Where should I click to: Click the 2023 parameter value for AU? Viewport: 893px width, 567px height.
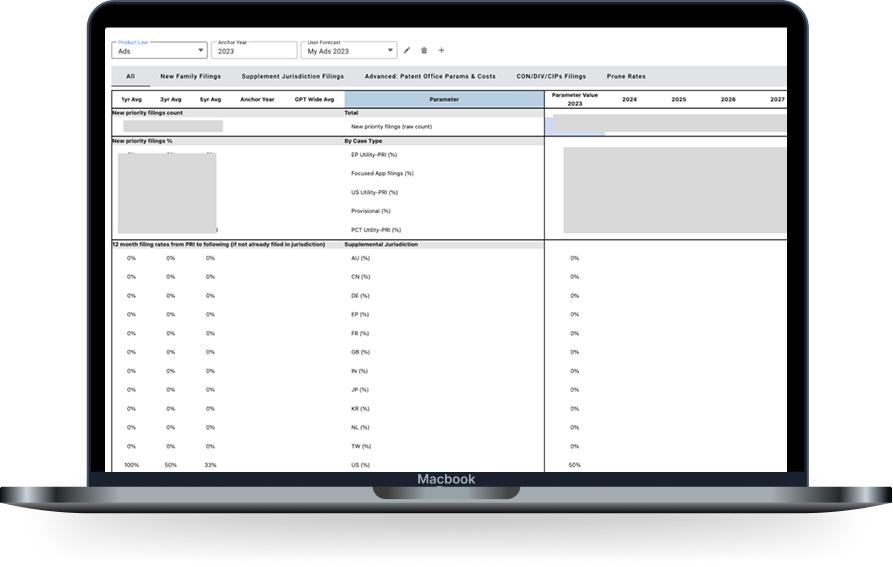[575, 258]
